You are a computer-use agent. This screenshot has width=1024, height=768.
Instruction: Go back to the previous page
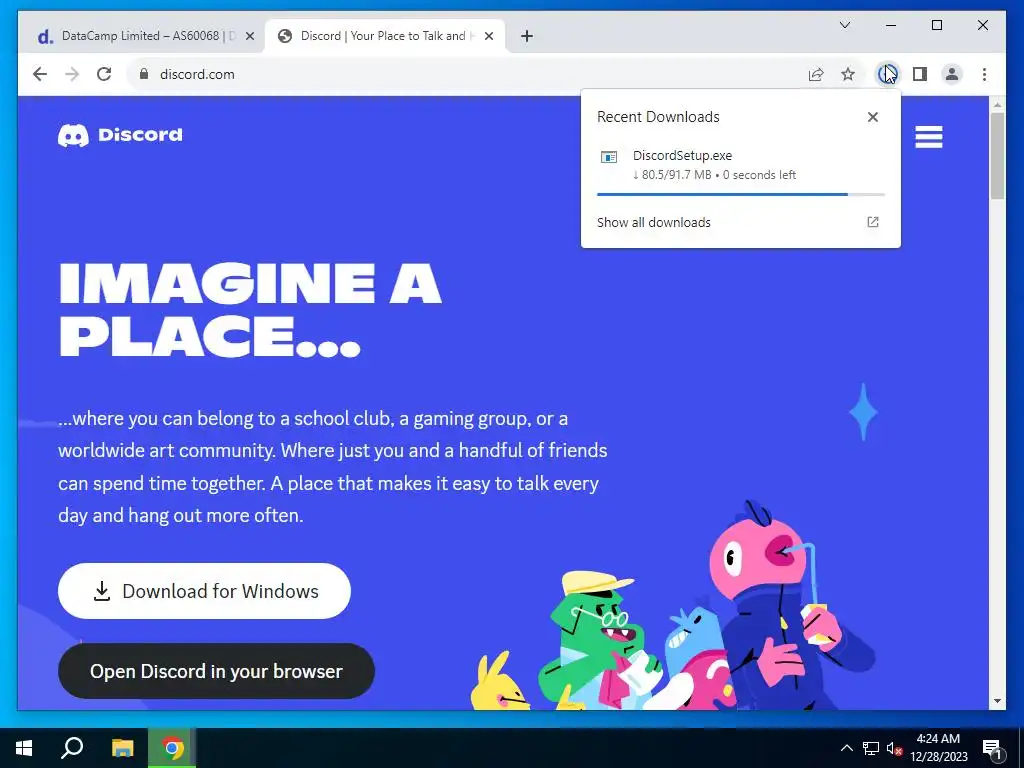40,74
